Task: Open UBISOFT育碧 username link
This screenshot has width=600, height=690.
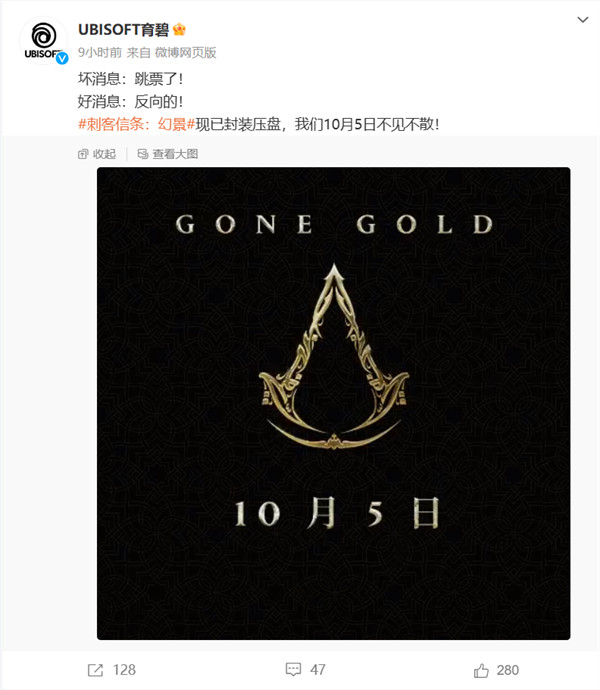Action: coord(123,29)
